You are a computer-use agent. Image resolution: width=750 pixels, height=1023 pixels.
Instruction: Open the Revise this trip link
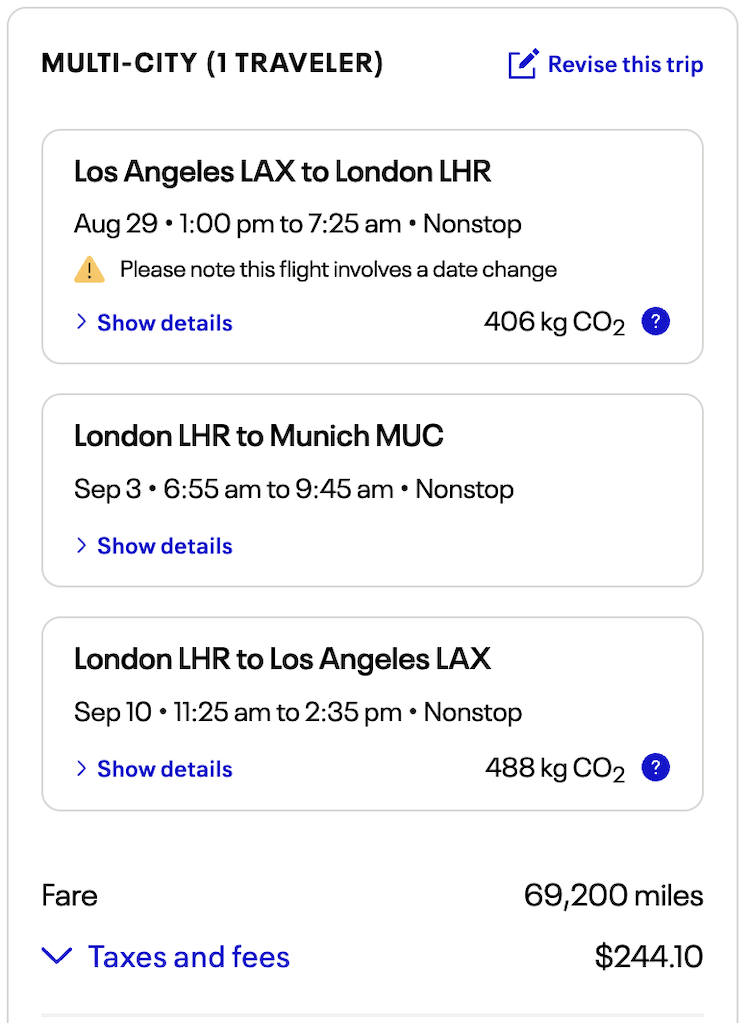click(x=625, y=65)
